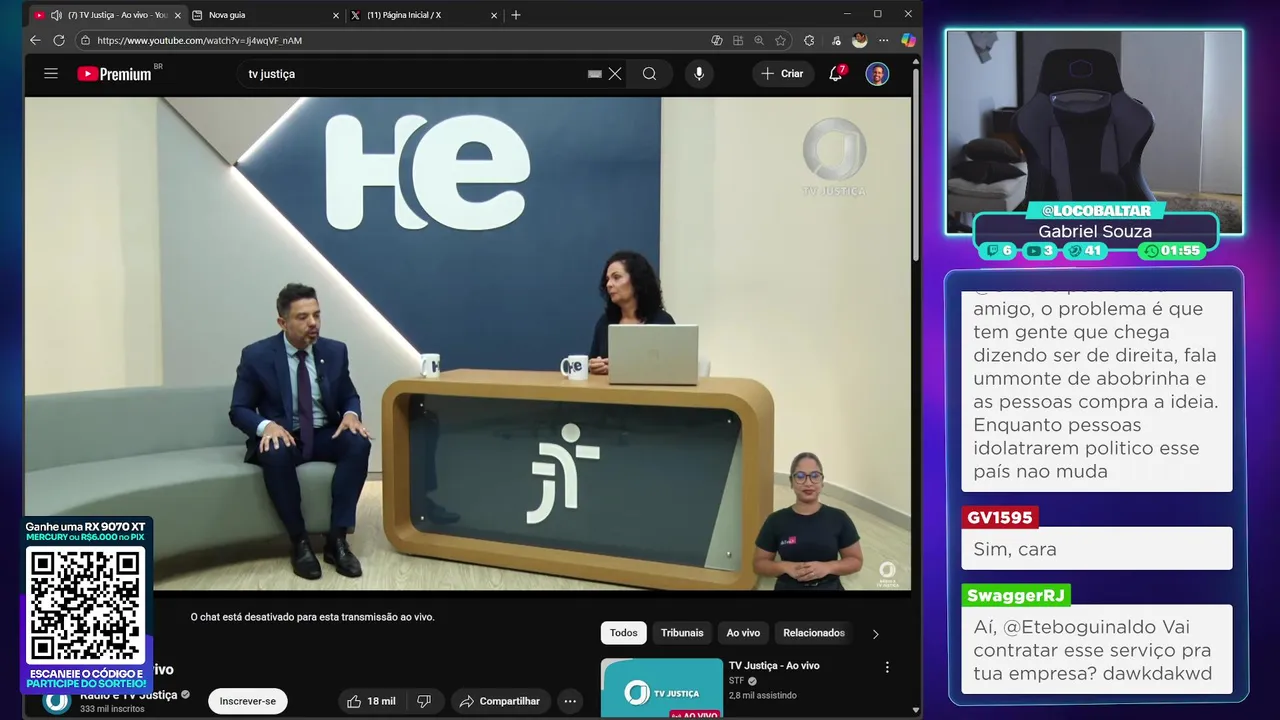Click SwaggerRJ username in chat overlay
Image resolution: width=1280 pixels, height=720 pixels.
[1016, 595]
